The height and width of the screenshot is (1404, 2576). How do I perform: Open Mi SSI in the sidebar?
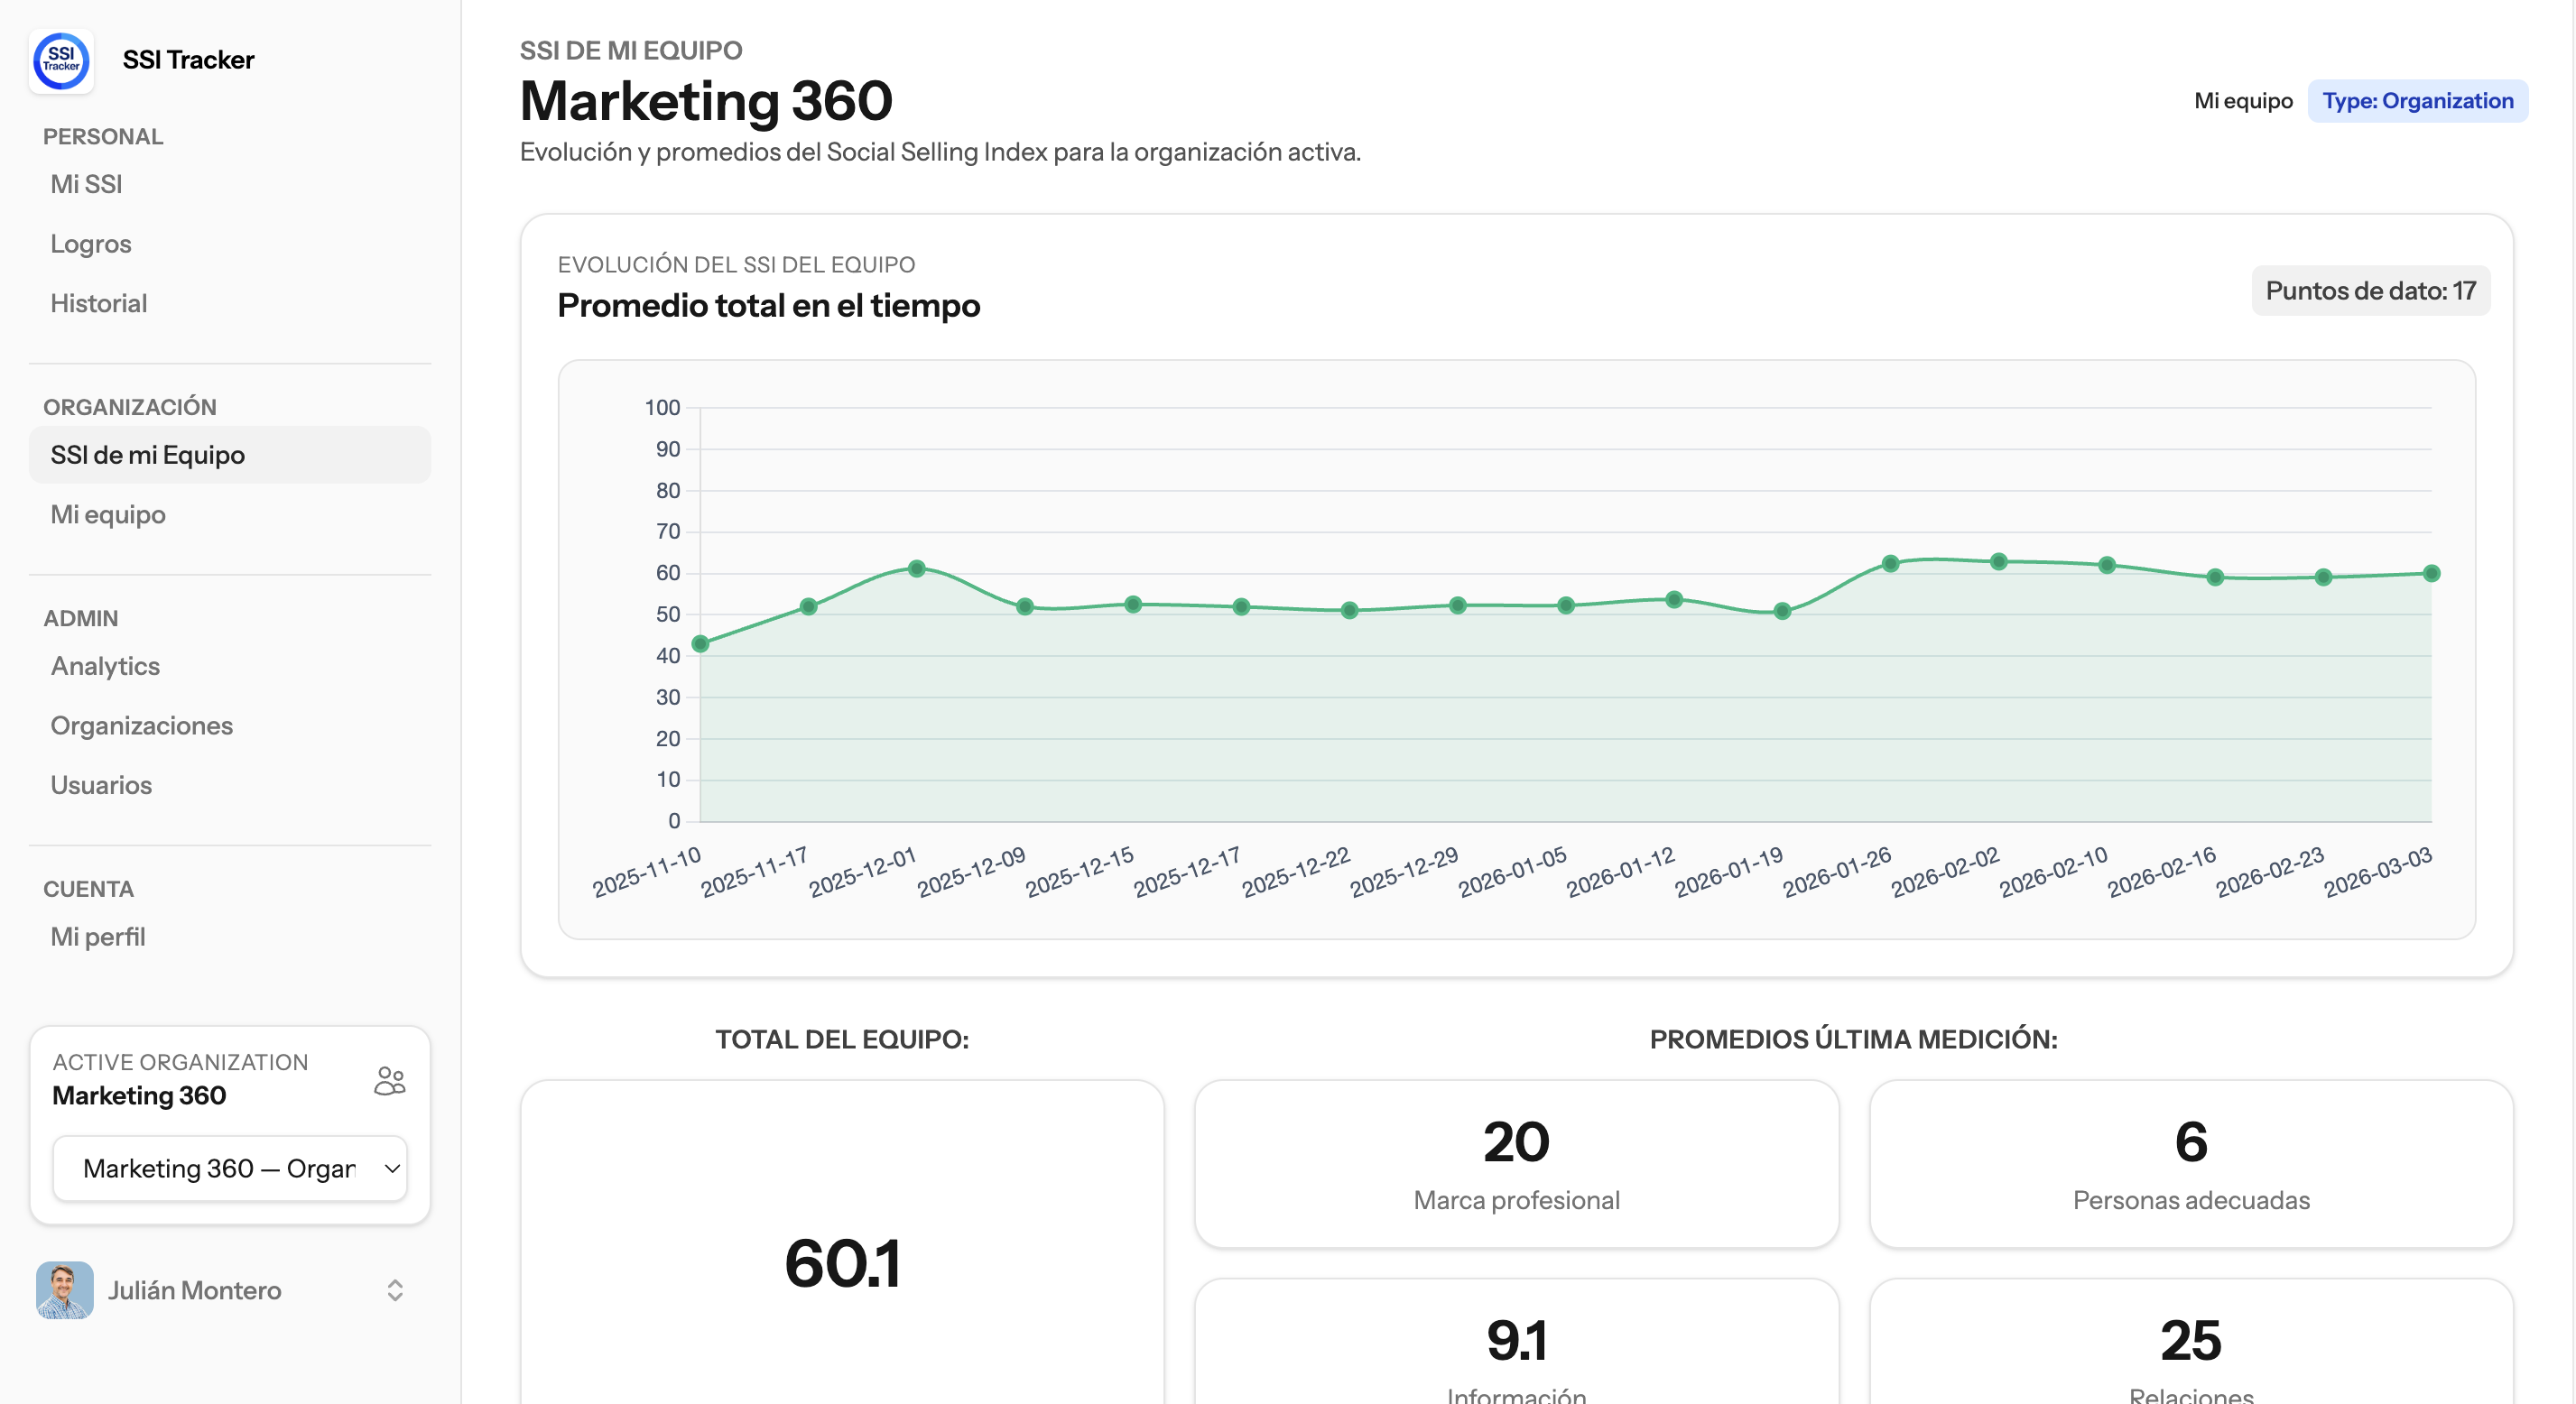tap(86, 184)
